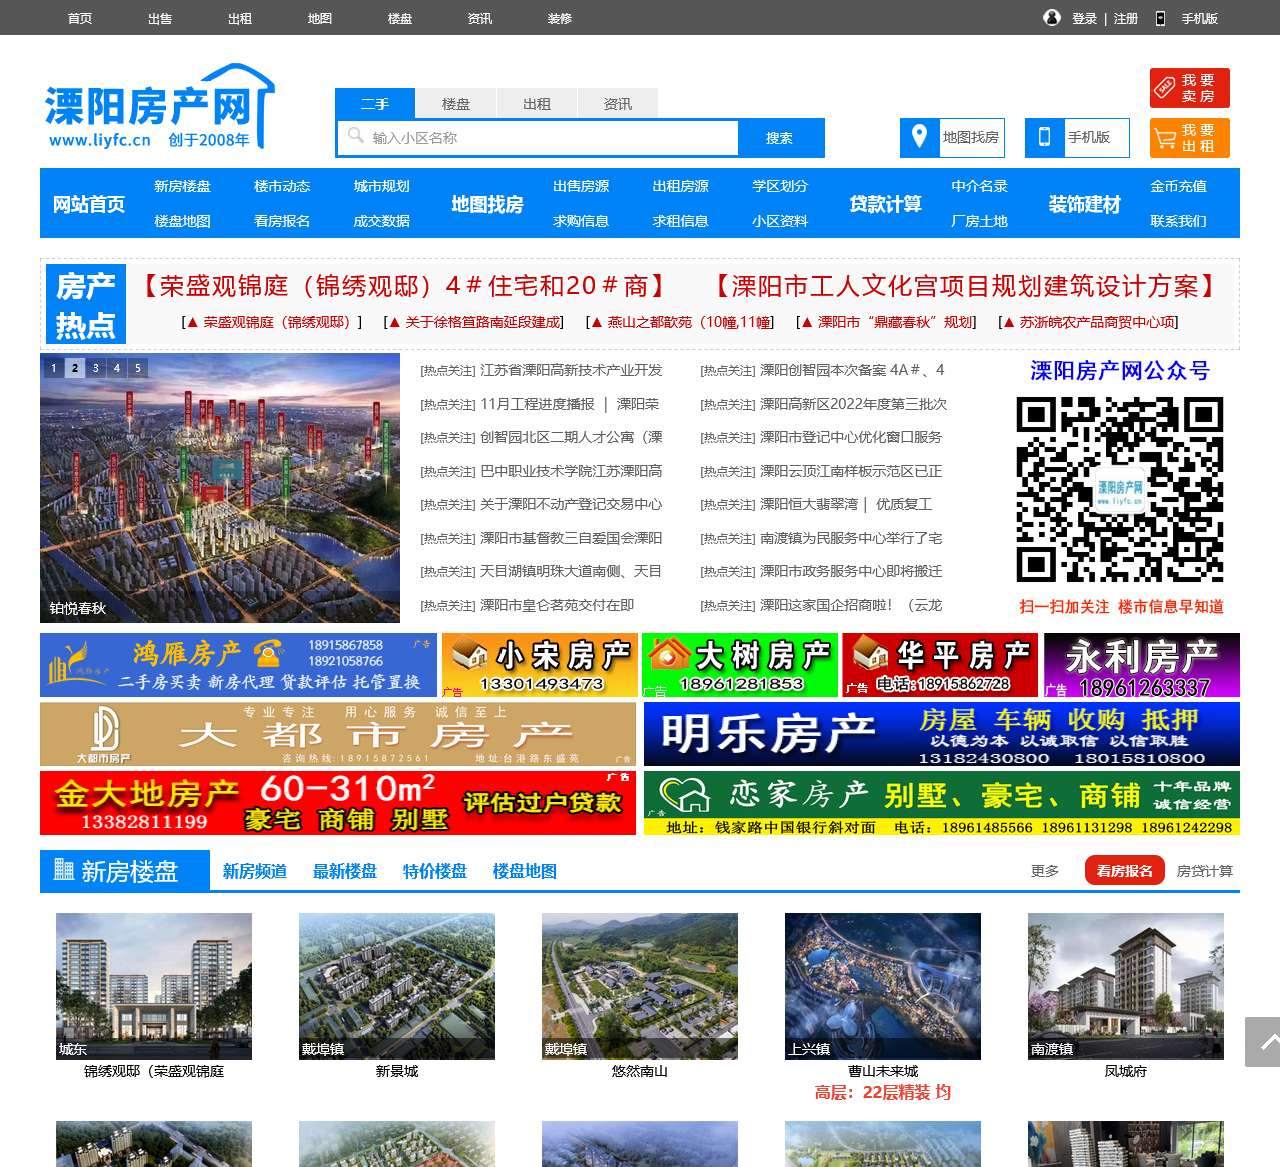Click the 输入小区名称 search field
The height and width of the screenshot is (1167, 1280).
(x=538, y=138)
